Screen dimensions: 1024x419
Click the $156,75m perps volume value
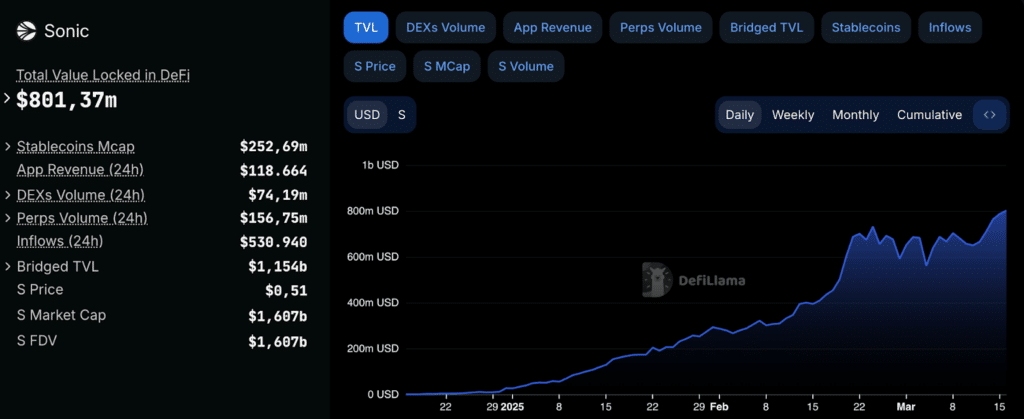pyautogui.click(x=274, y=218)
